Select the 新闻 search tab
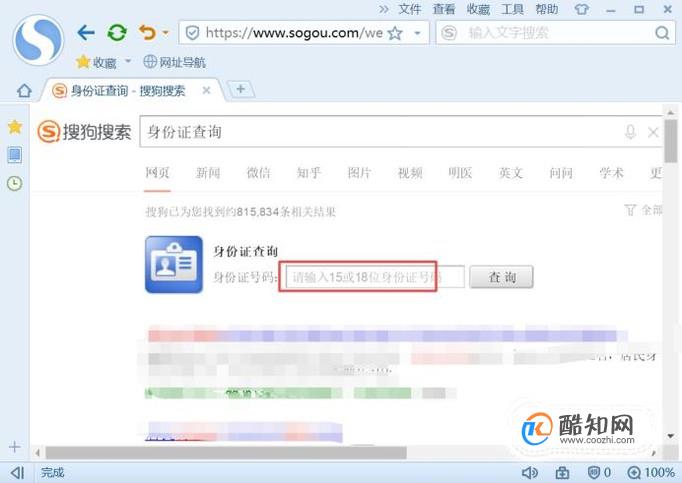Image resolution: width=682 pixels, height=483 pixels. tap(208, 173)
